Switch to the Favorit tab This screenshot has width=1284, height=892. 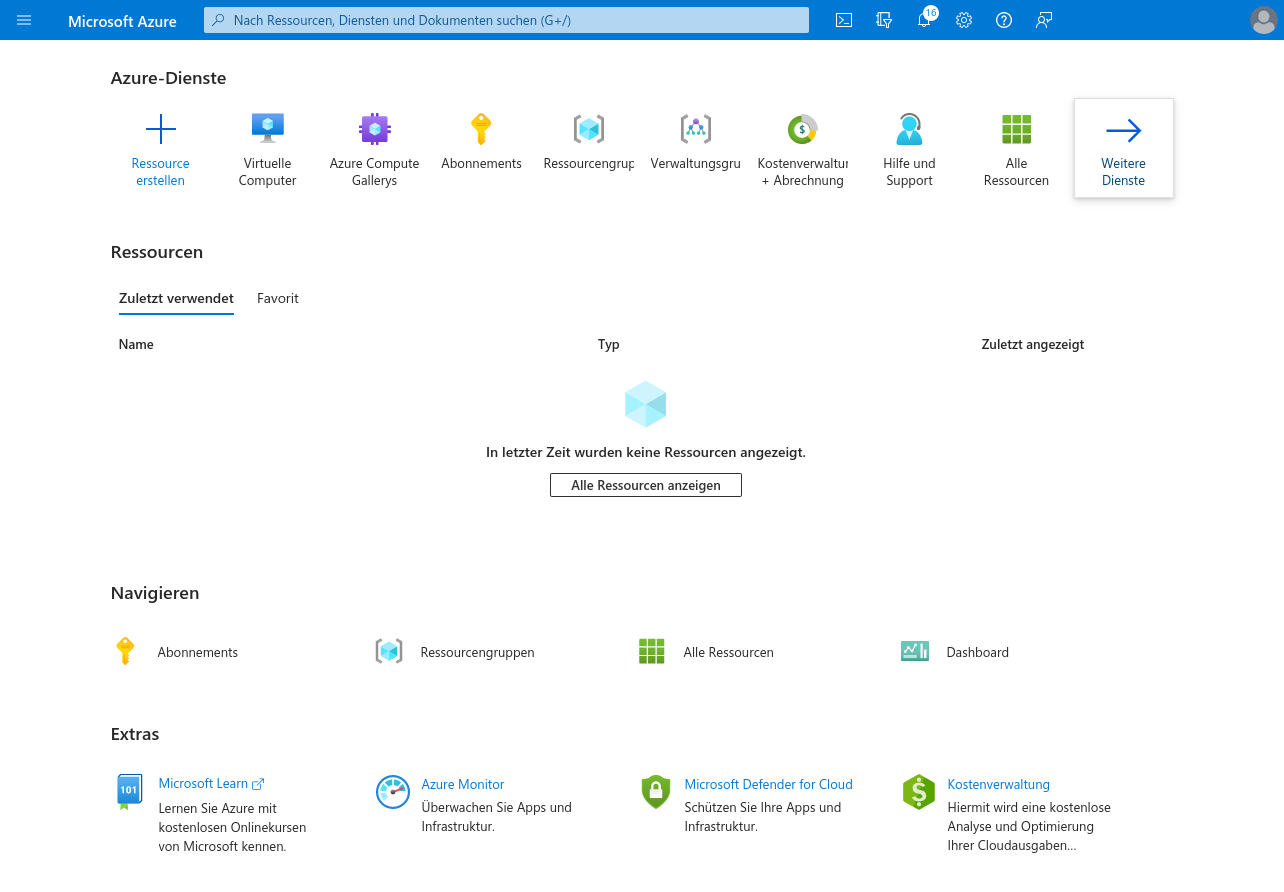pyautogui.click(x=277, y=298)
